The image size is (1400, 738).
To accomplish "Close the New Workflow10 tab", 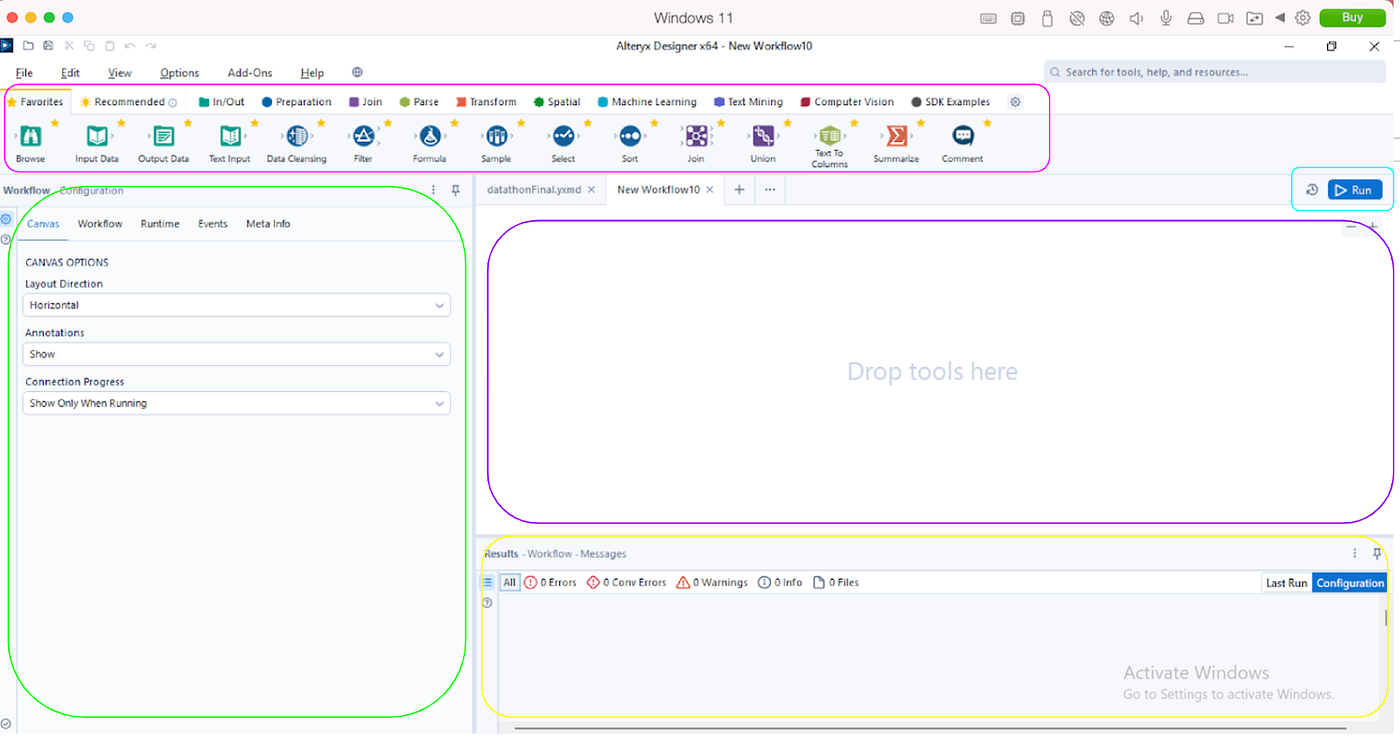I will pyautogui.click(x=710, y=190).
